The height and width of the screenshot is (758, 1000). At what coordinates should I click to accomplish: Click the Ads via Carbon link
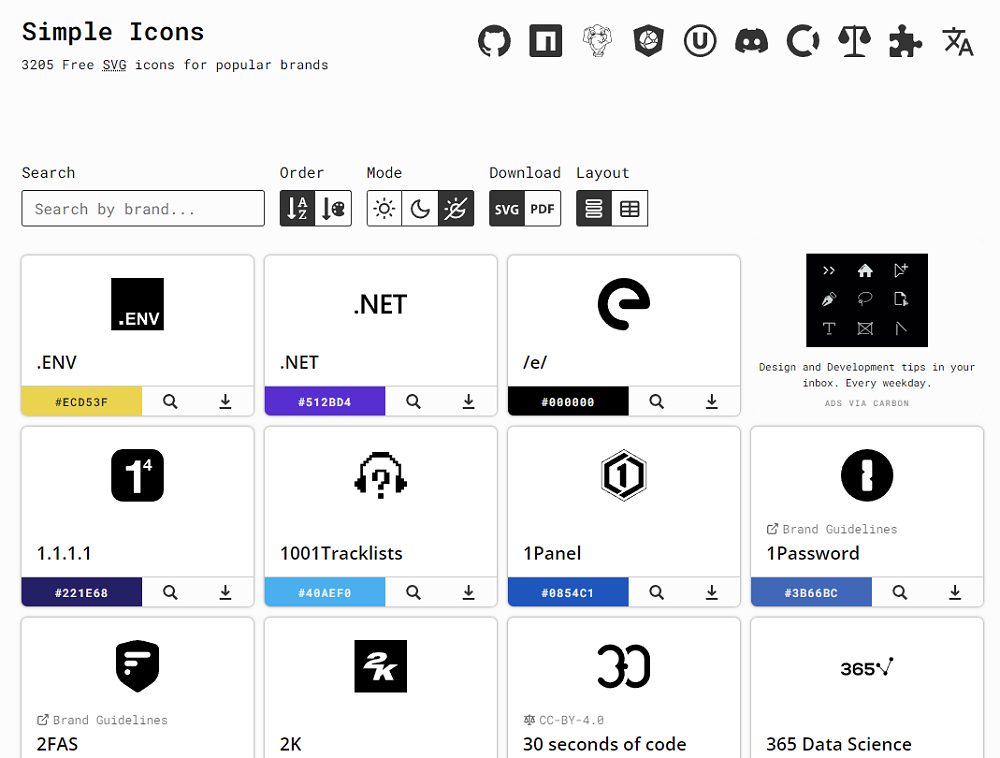[x=867, y=403]
